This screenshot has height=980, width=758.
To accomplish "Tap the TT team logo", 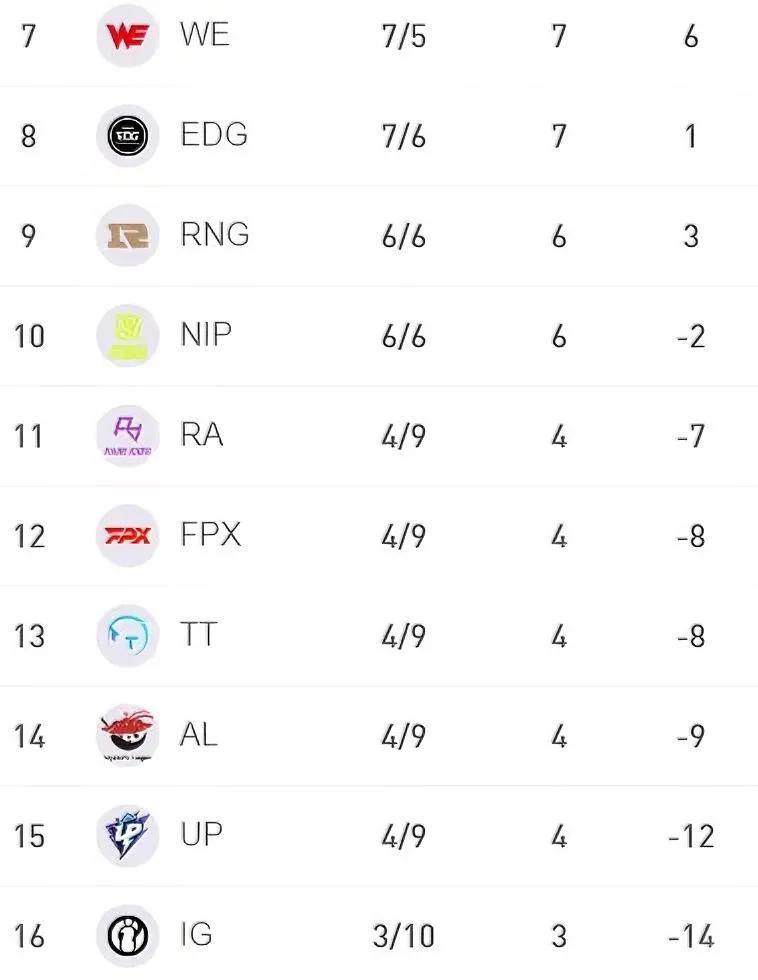I will (128, 636).
